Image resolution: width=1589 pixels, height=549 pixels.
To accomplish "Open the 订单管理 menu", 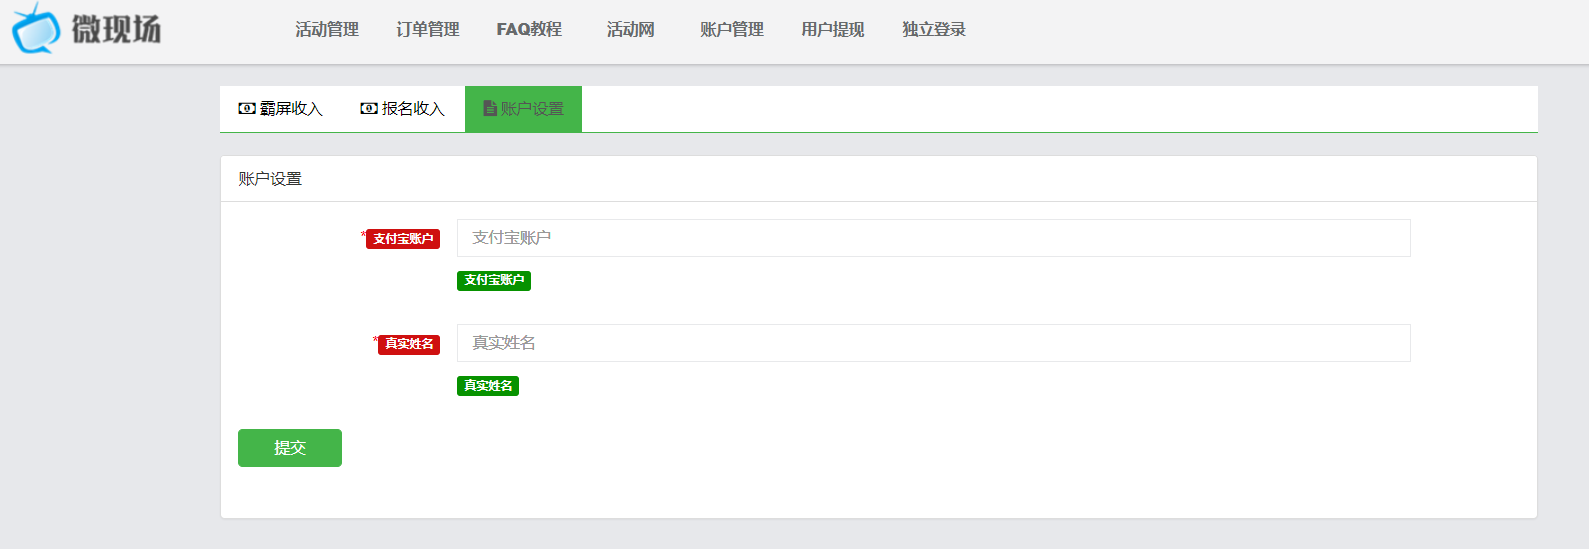I will pos(428,30).
